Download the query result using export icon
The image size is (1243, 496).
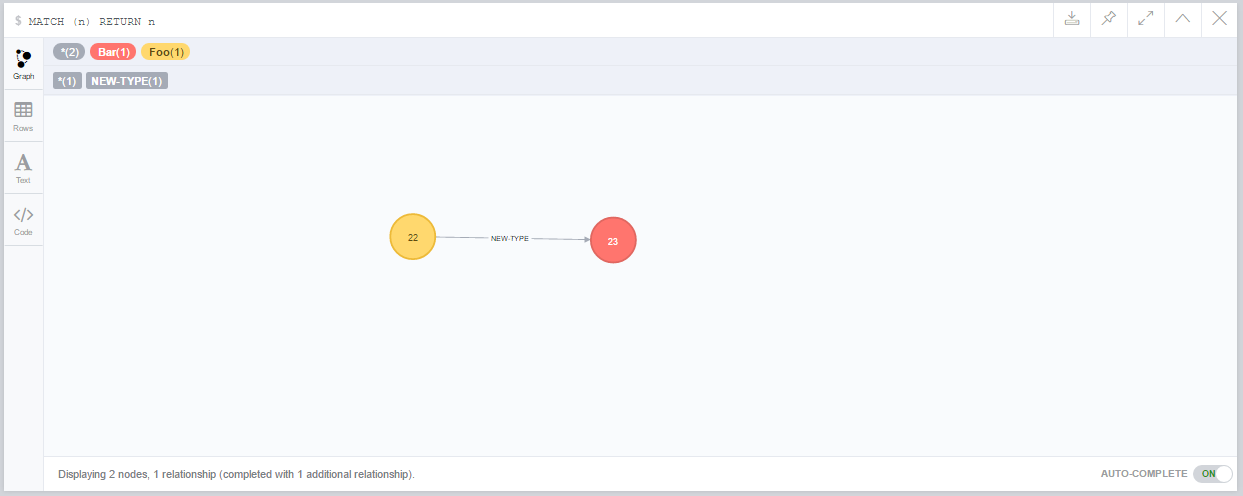click(x=1072, y=19)
